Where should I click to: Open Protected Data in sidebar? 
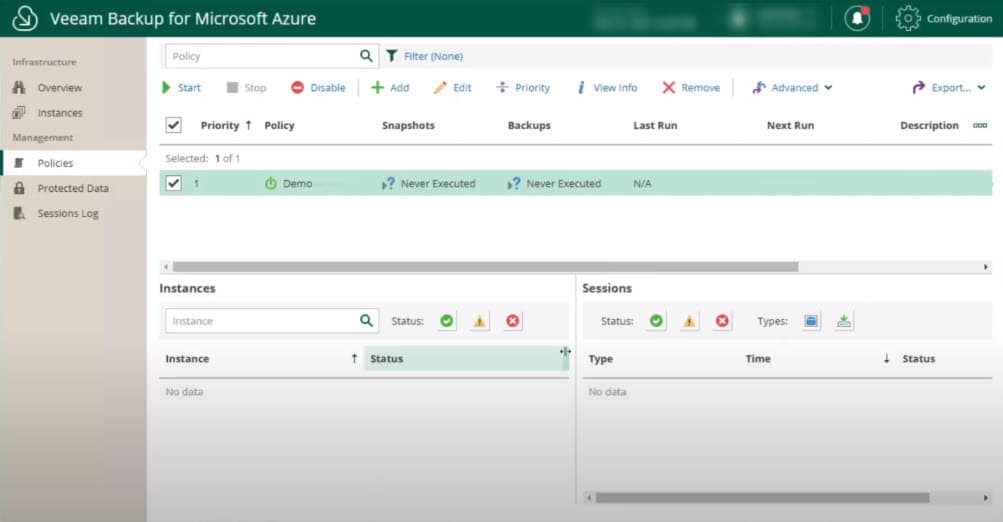pyautogui.click(x=73, y=188)
